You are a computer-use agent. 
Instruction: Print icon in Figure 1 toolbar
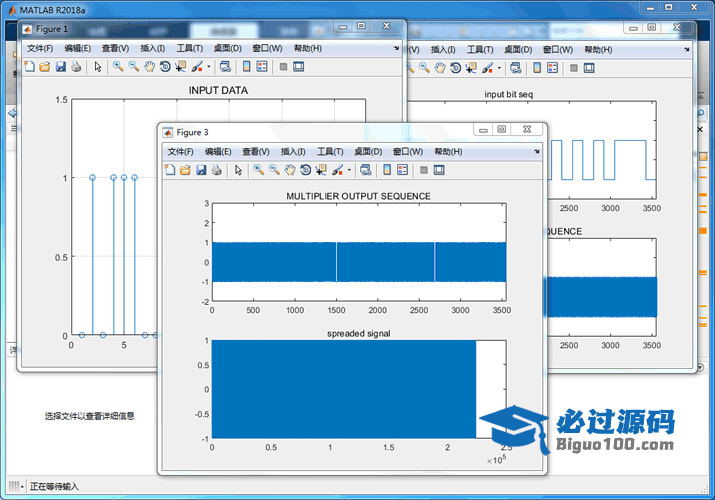(x=76, y=67)
